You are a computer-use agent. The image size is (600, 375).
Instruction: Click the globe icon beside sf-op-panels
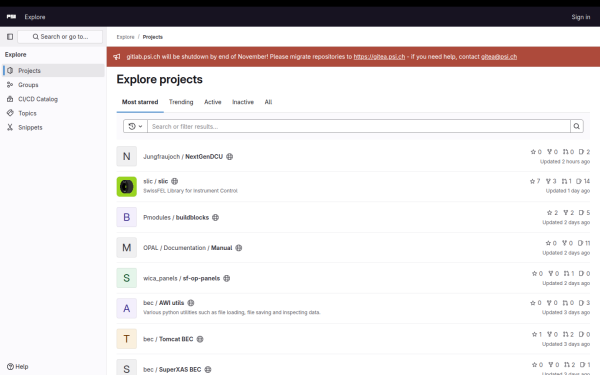(227, 278)
